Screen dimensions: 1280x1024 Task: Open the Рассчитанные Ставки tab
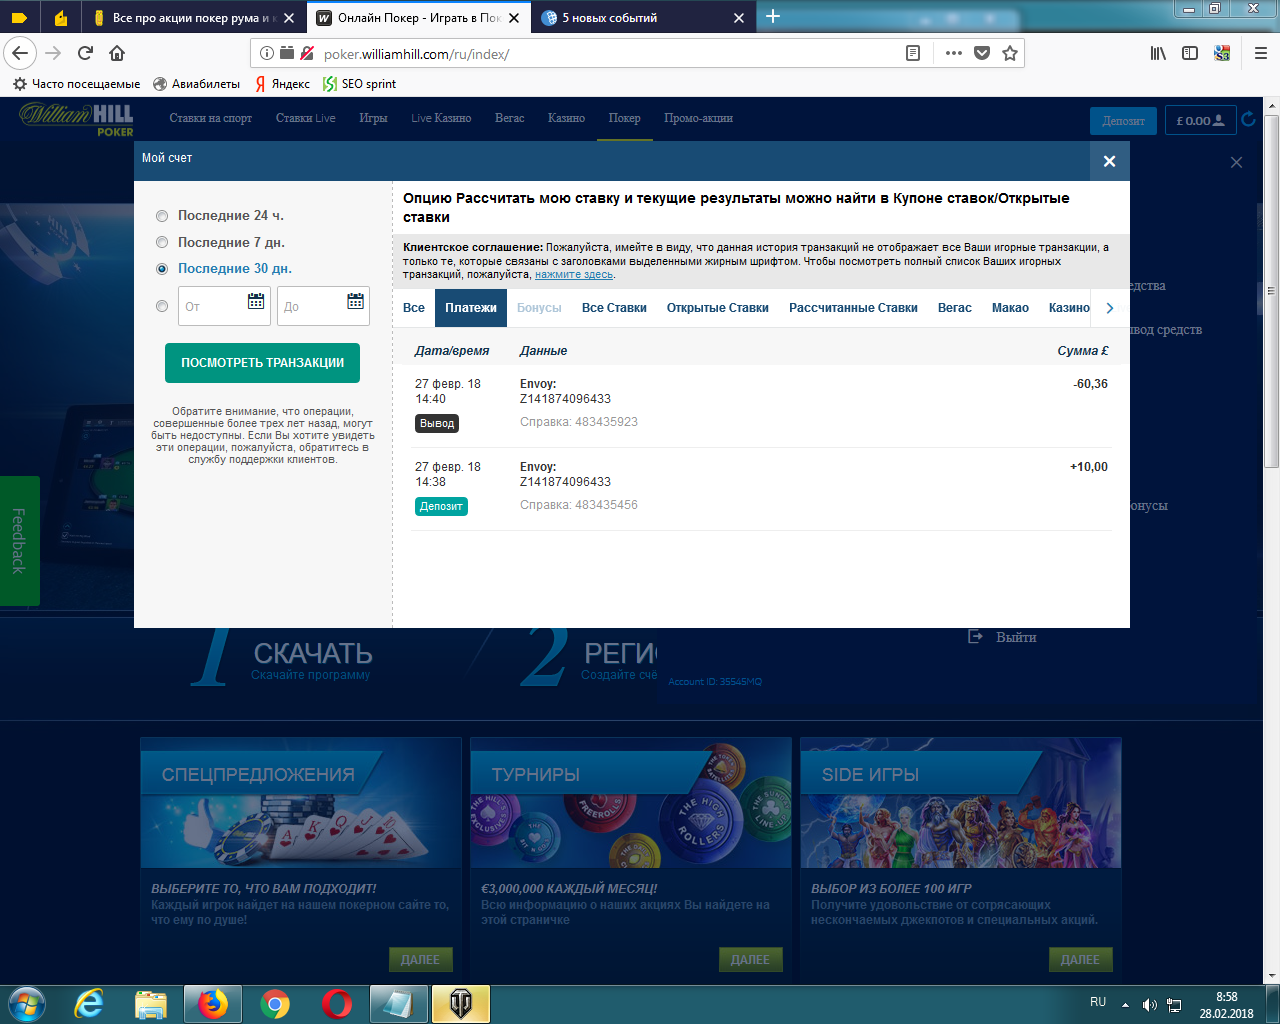pyautogui.click(x=853, y=308)
